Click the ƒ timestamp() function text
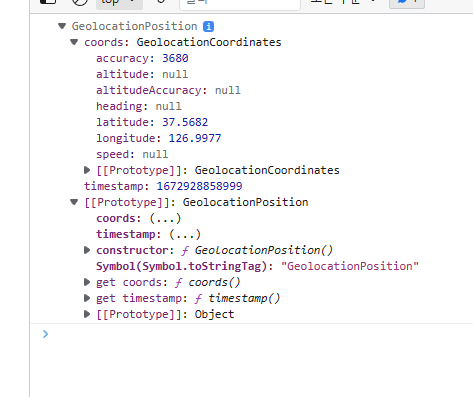Viewport: 473px width, 397px height. click(237, 298)
